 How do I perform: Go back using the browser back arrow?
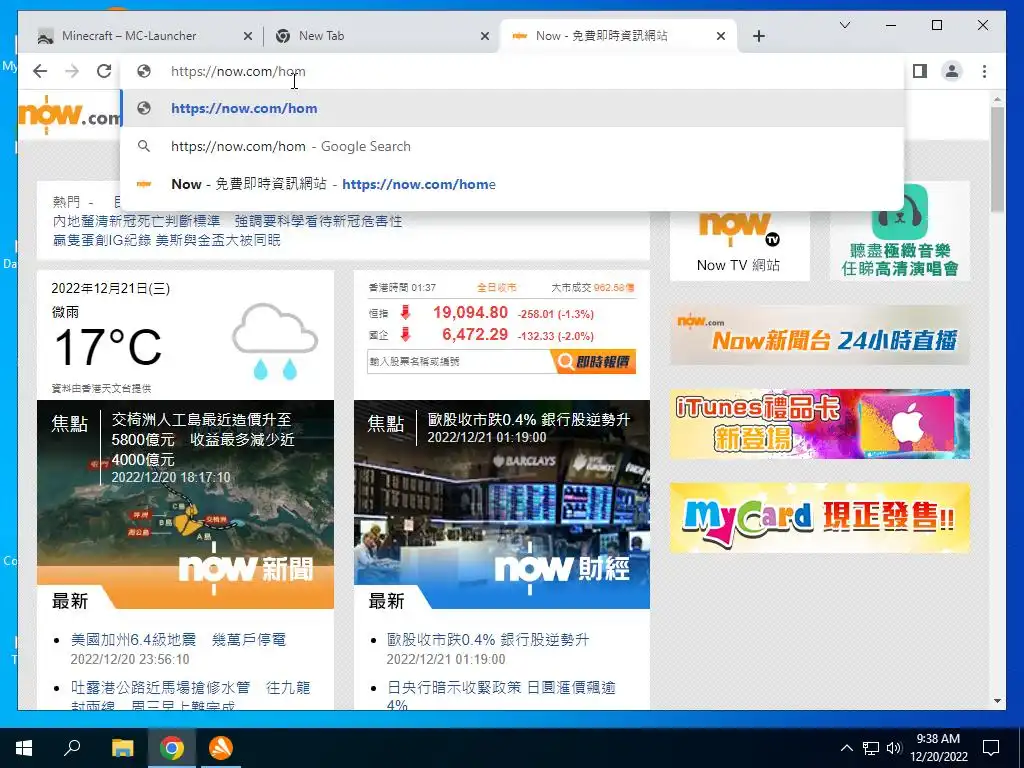[40, 71]
